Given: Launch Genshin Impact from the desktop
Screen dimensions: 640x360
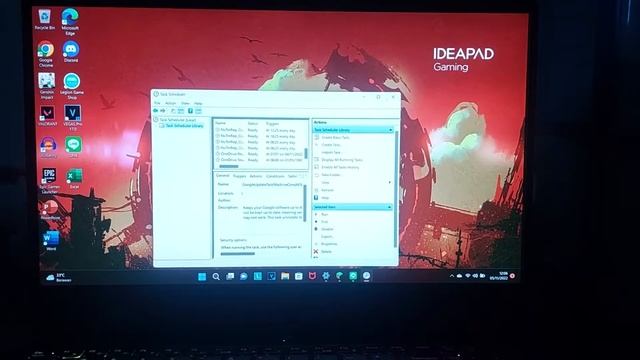Looking at the screenshot, I should pyautogui.click(x=47, y=86).
